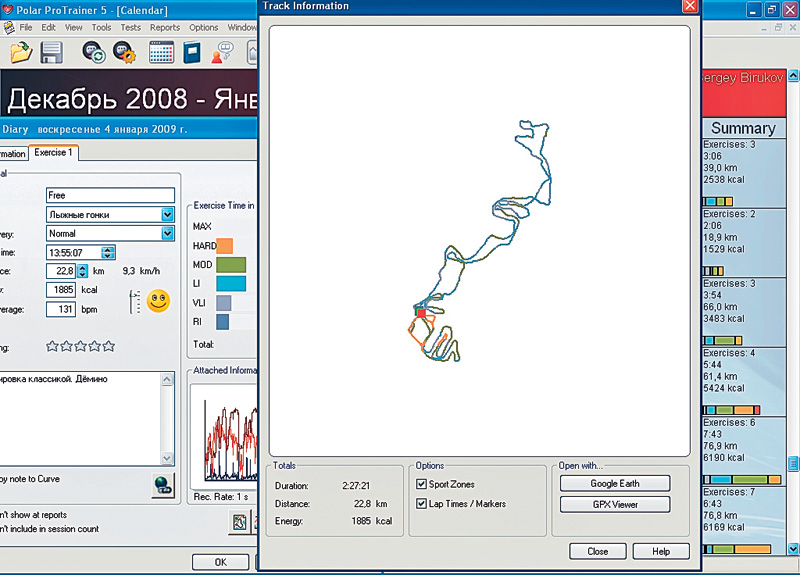Select summary week with 76,9 km

coord(744,451)
